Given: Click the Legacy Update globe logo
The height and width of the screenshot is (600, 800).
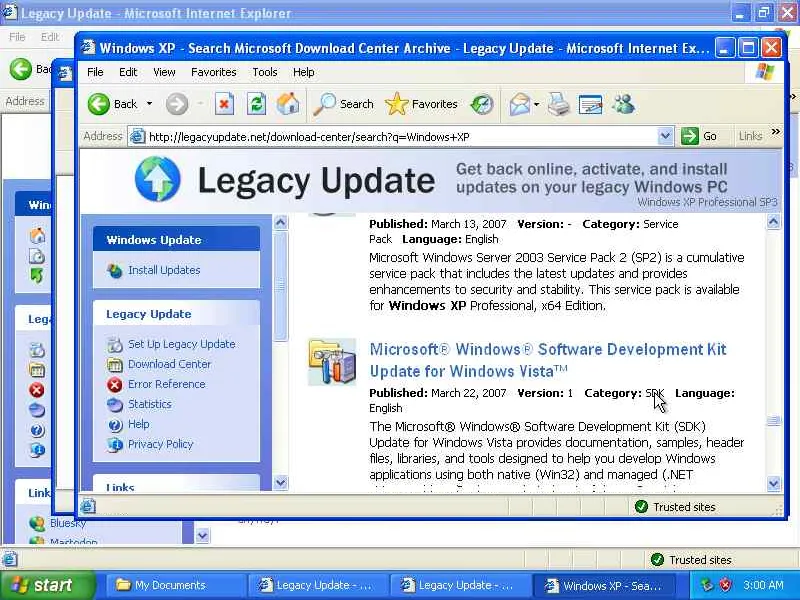Looking at the screenshot, I should pos(158,179).
